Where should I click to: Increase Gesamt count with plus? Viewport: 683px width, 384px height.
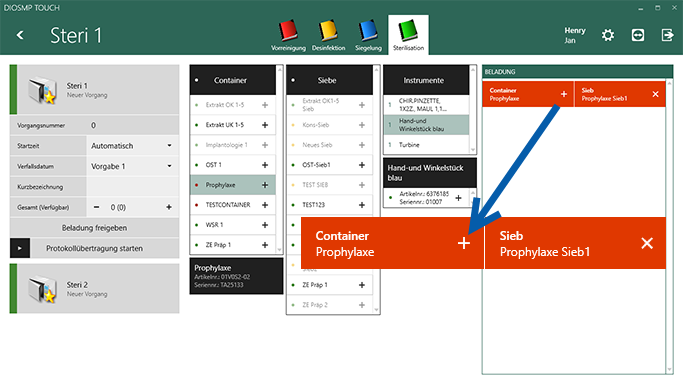pos(169,207)
